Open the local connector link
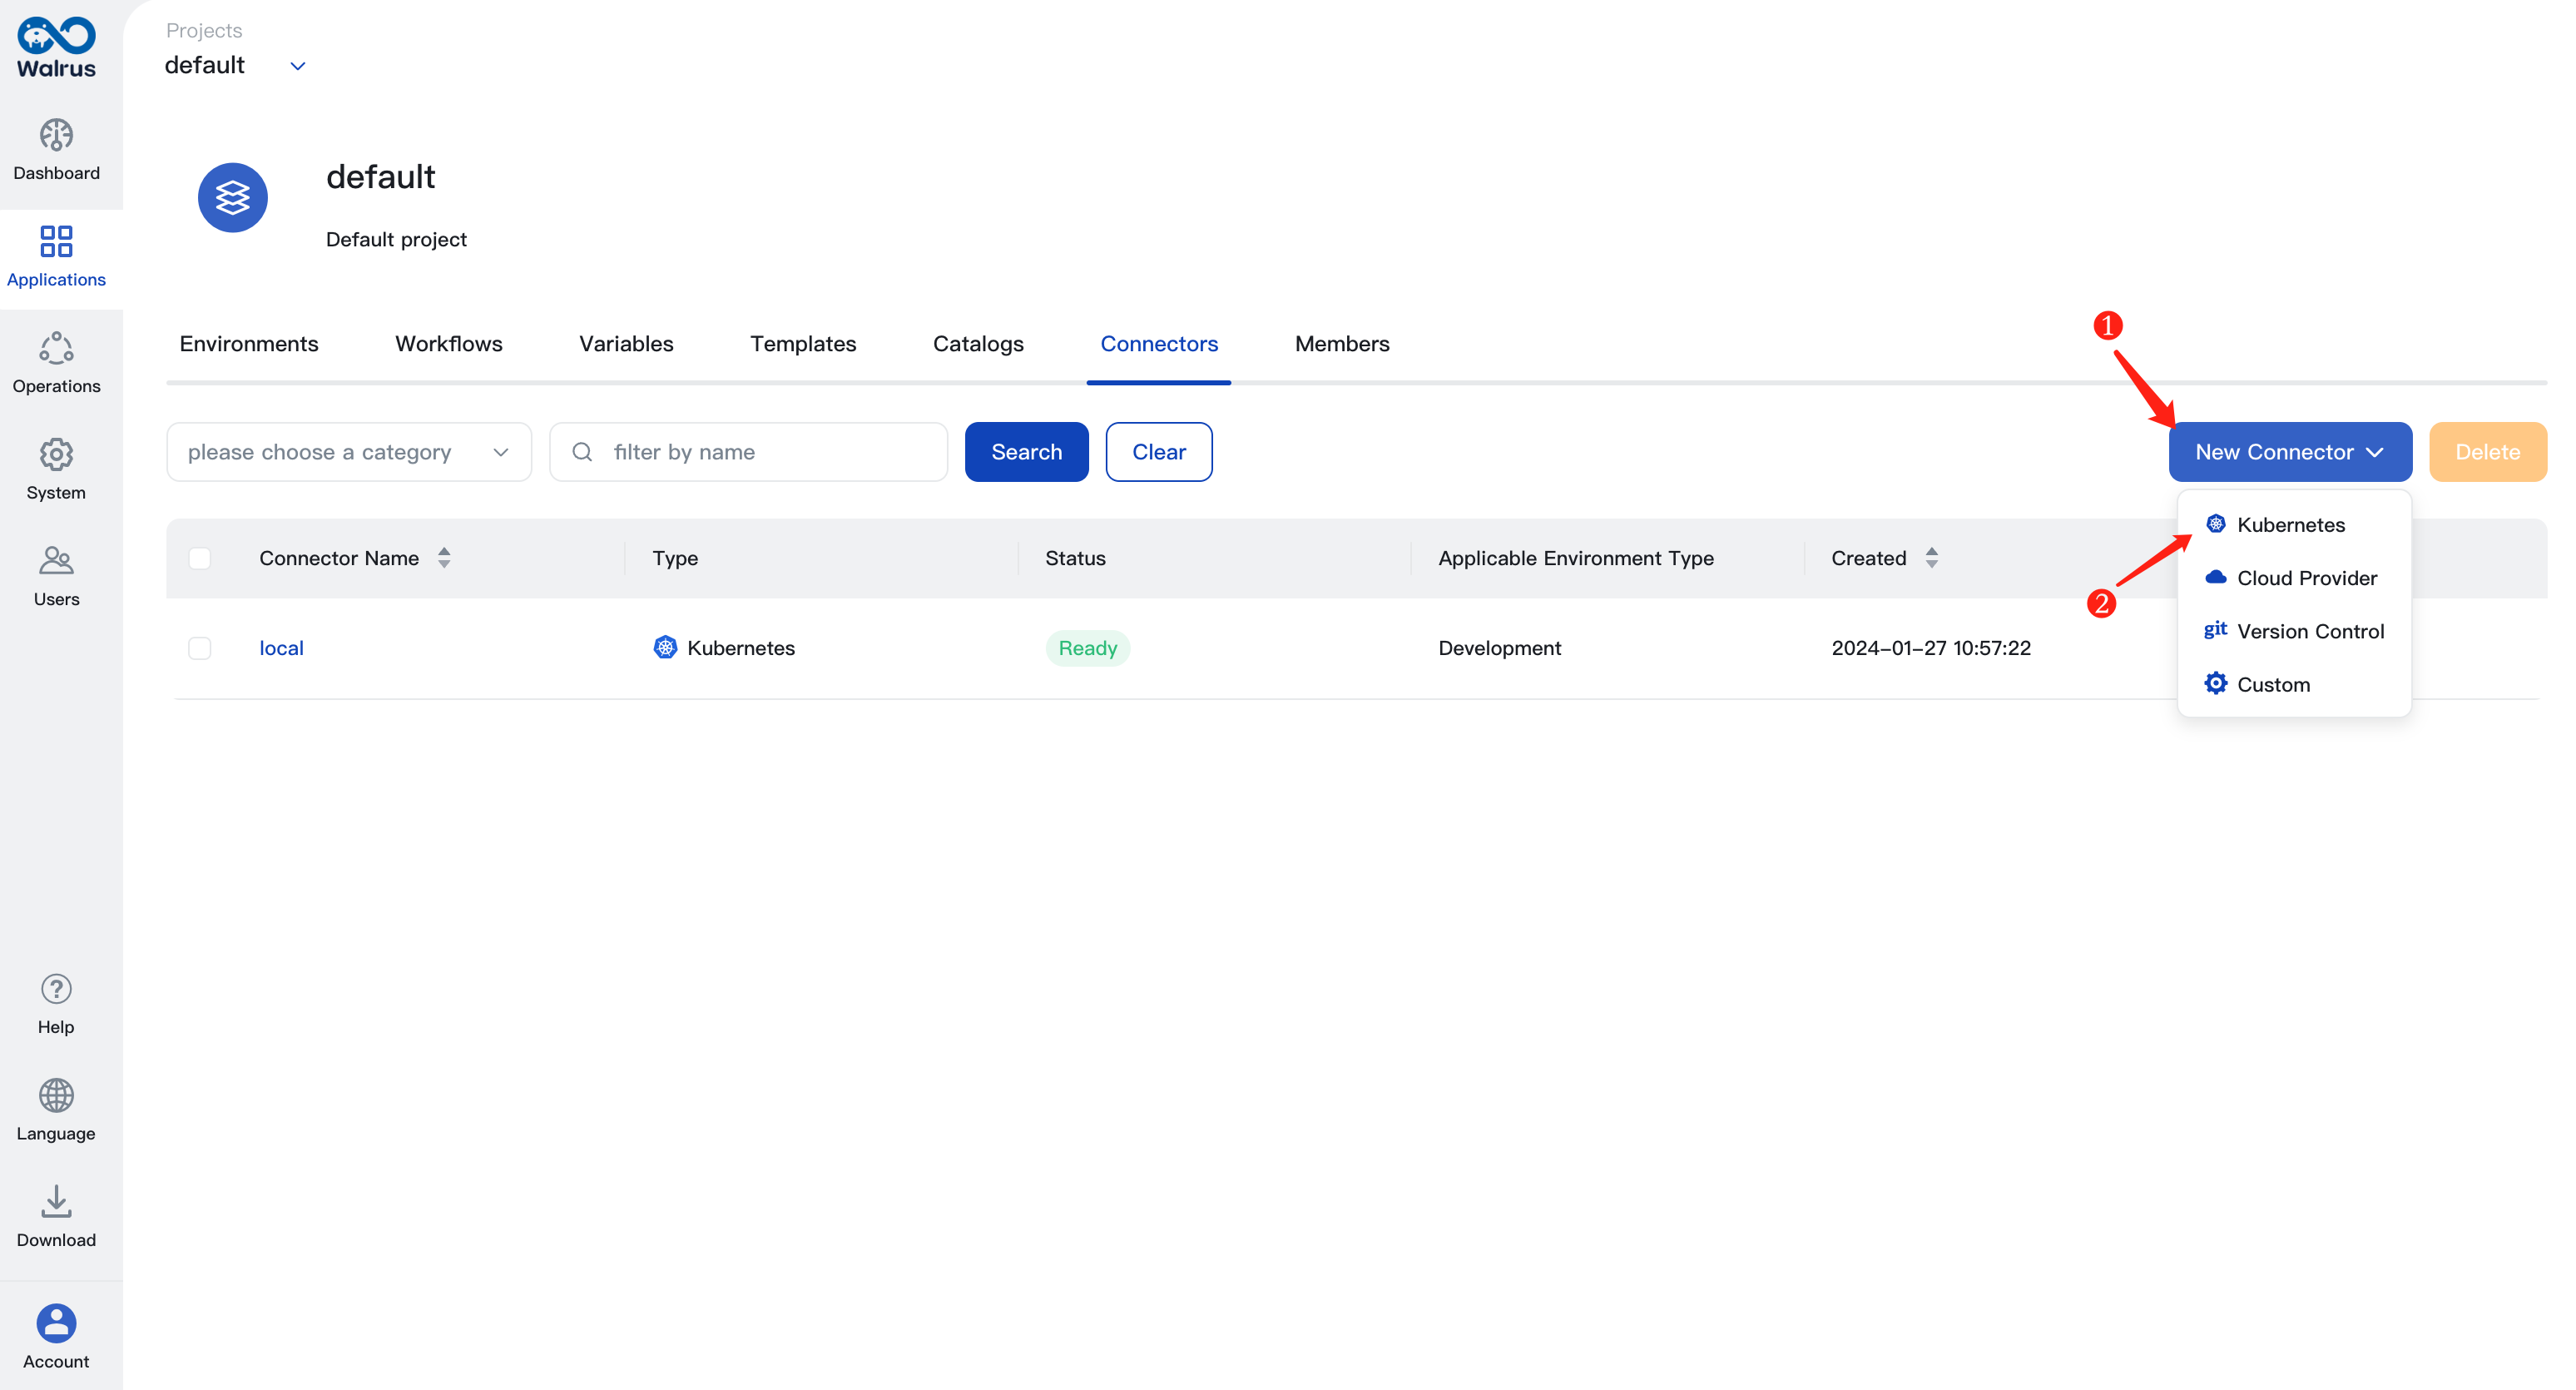Viewport: 2576px width, 1390px height. coord(281,648)
